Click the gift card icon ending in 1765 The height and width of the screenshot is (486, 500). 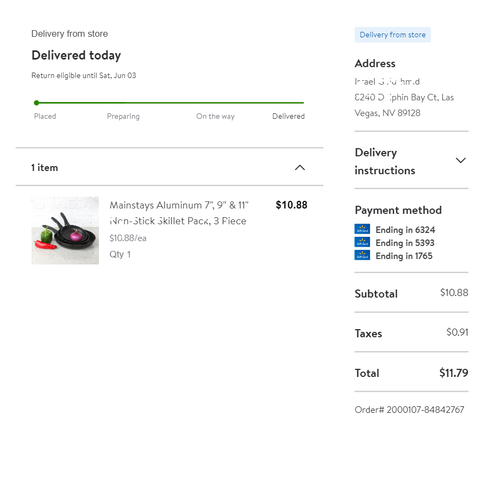pyautogui.click(x=362, y=255)
